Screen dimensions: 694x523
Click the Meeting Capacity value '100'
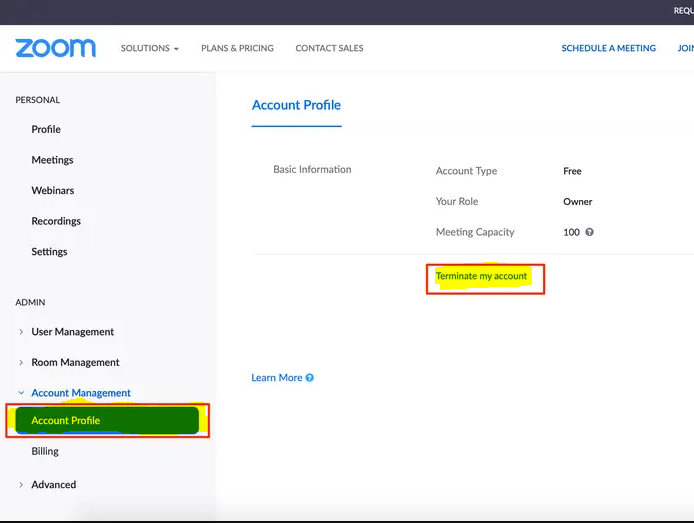(x=571, y=232)
